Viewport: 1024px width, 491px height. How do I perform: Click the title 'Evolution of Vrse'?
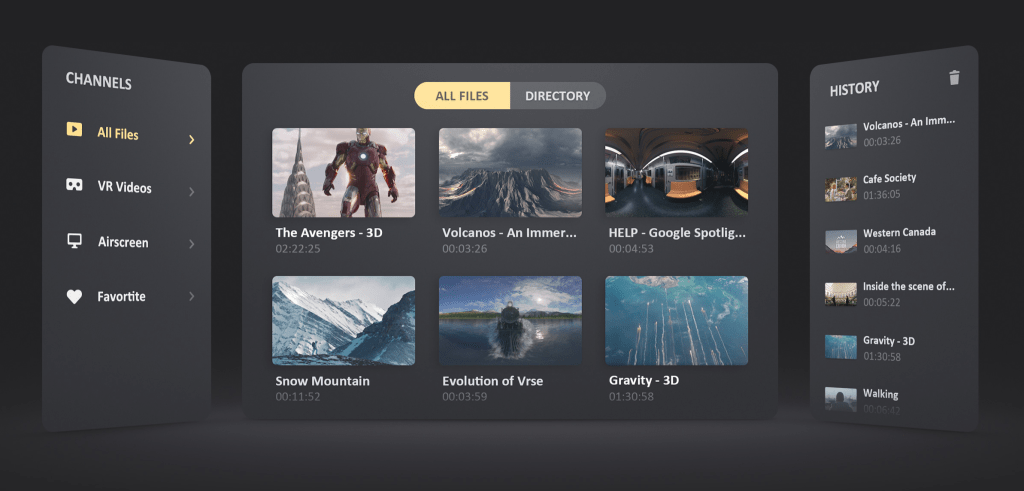[x=492, y=381]
